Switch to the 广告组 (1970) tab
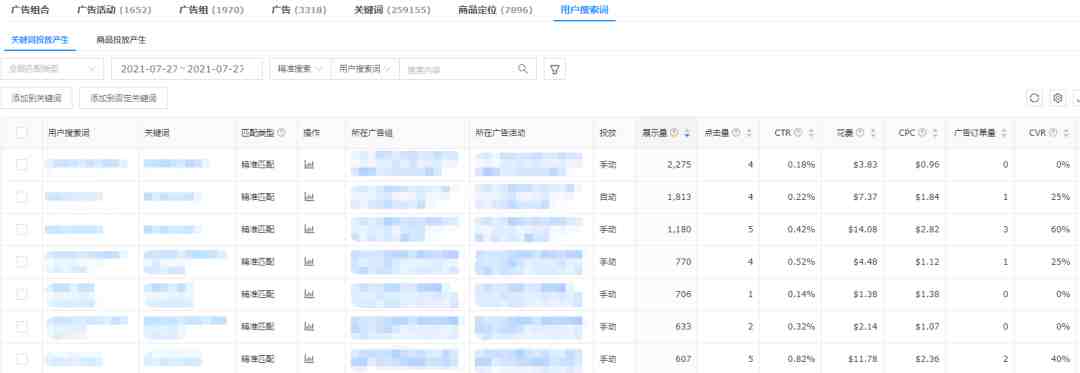The height and width of the screenshot is (373, 1080). coord(211,10)
